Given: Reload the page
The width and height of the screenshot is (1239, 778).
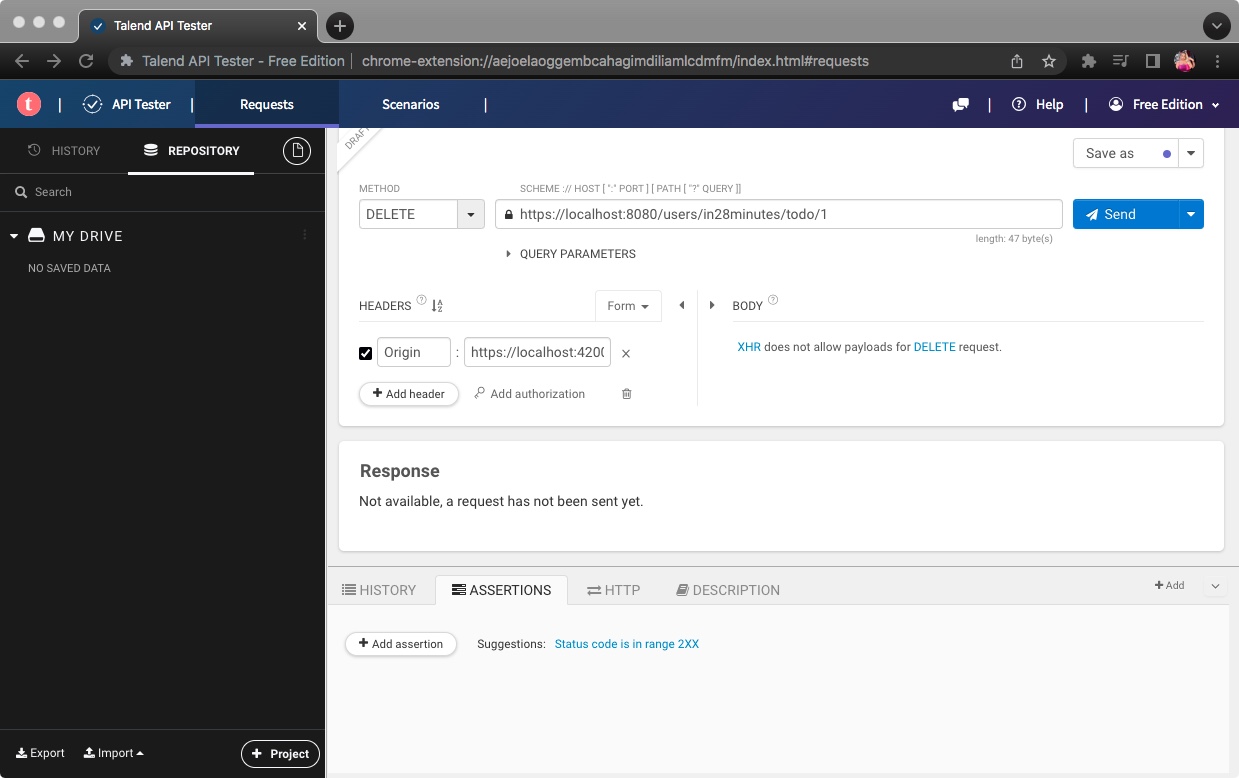Looking at the screenshot, I should tap(86, 61).
